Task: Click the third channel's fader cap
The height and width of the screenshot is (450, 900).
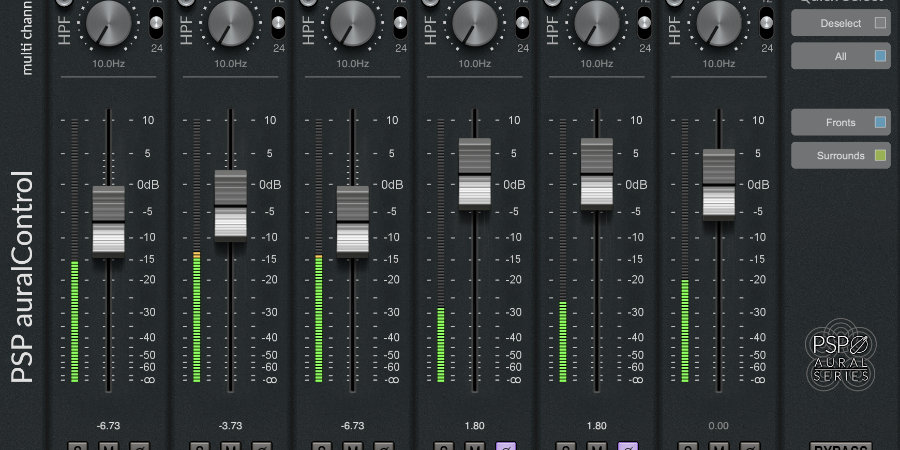Action: coord(353,221)
